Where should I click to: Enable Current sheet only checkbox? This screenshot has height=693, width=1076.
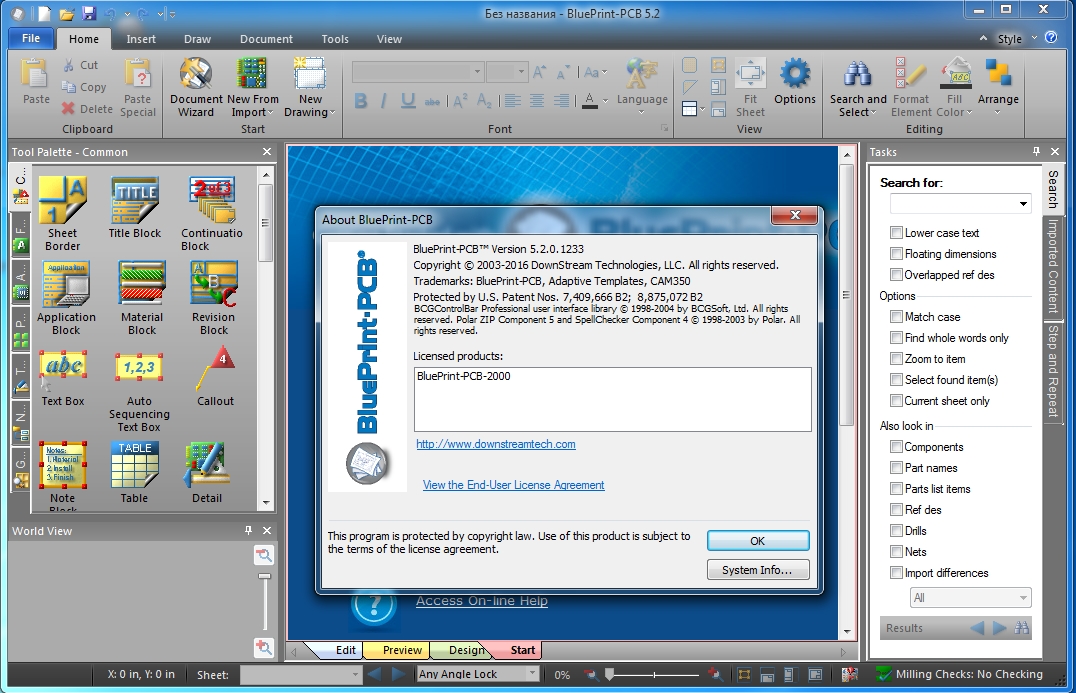896,401
